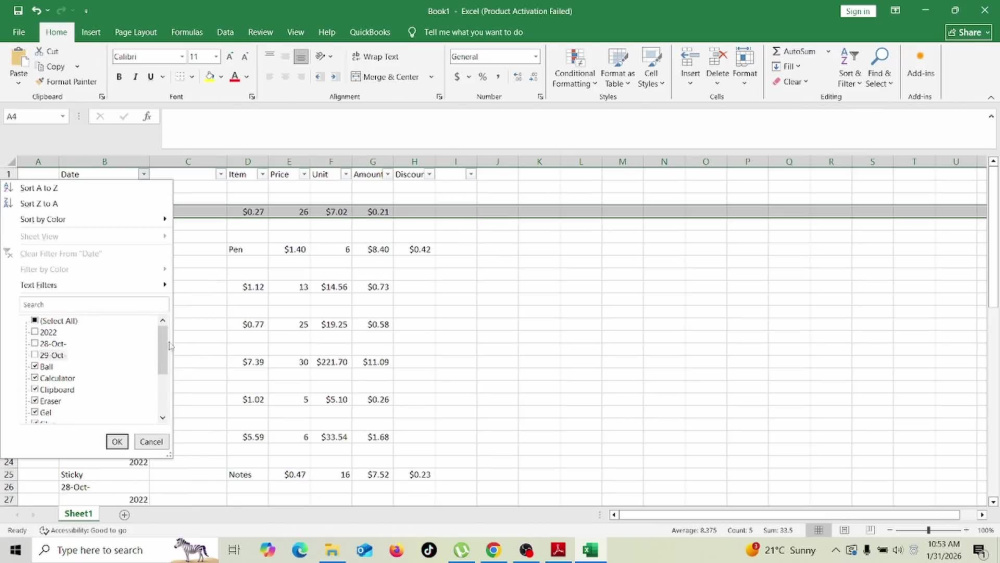Open Format as Table
Image resolution: width=1000 pixels, height=563 pixels.
pos(617,68)
